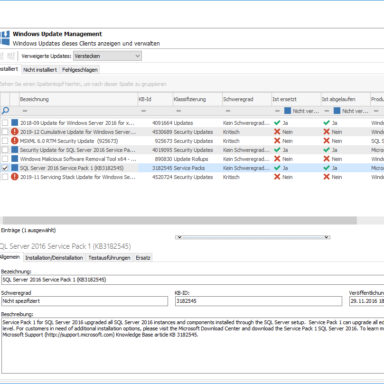Tick checkbox for Security Update for SQL Server 2016

coord(5,150)
